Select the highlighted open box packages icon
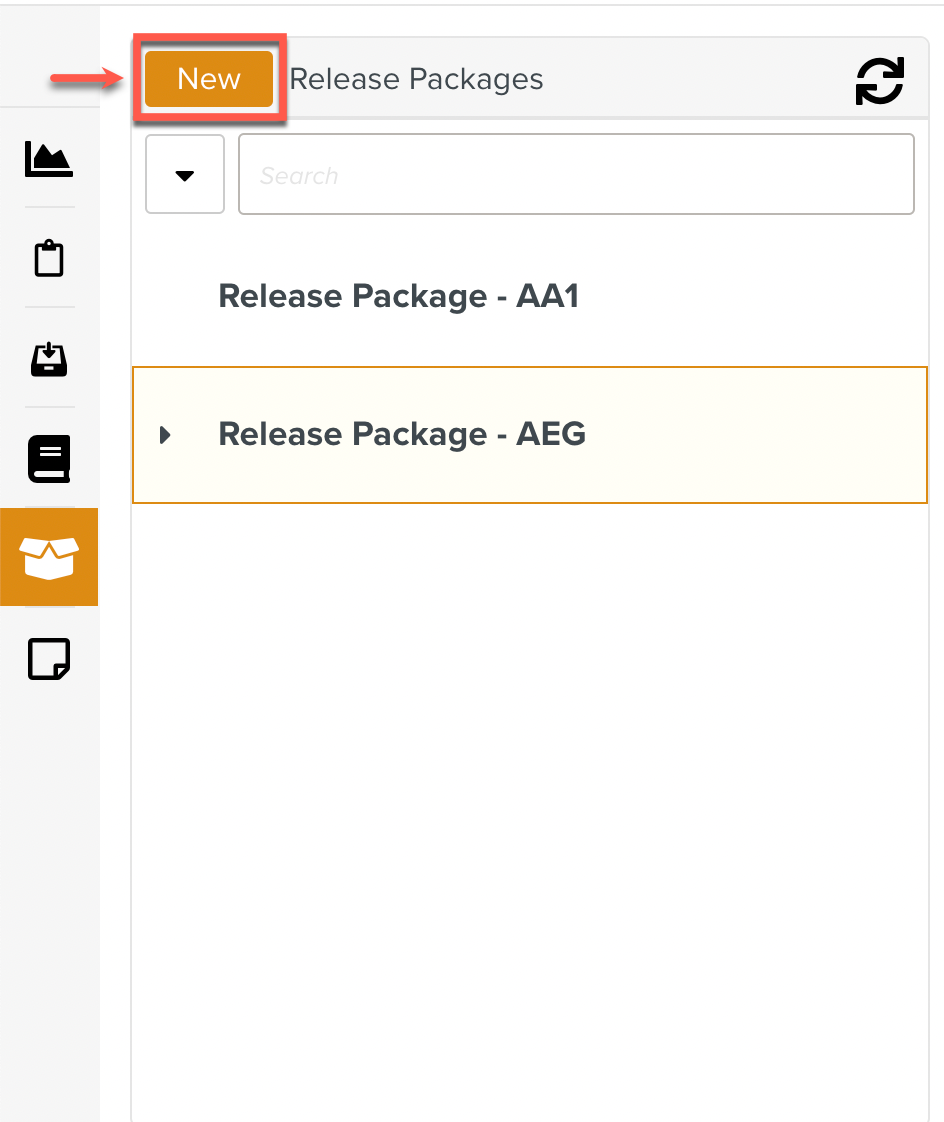944x1122 pixels. (49, 557)
